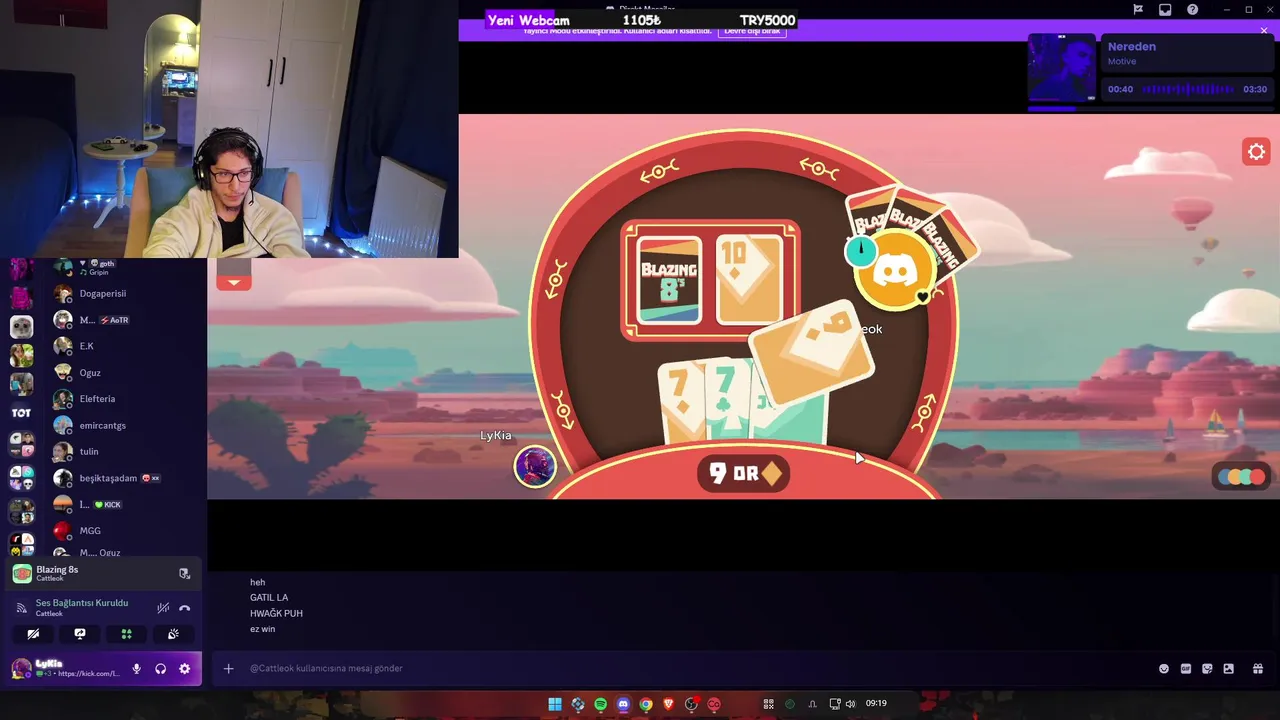Viewport: 1280px width, 720px height.
Task: Click the plus attachment button in chat
Action: 228,668
